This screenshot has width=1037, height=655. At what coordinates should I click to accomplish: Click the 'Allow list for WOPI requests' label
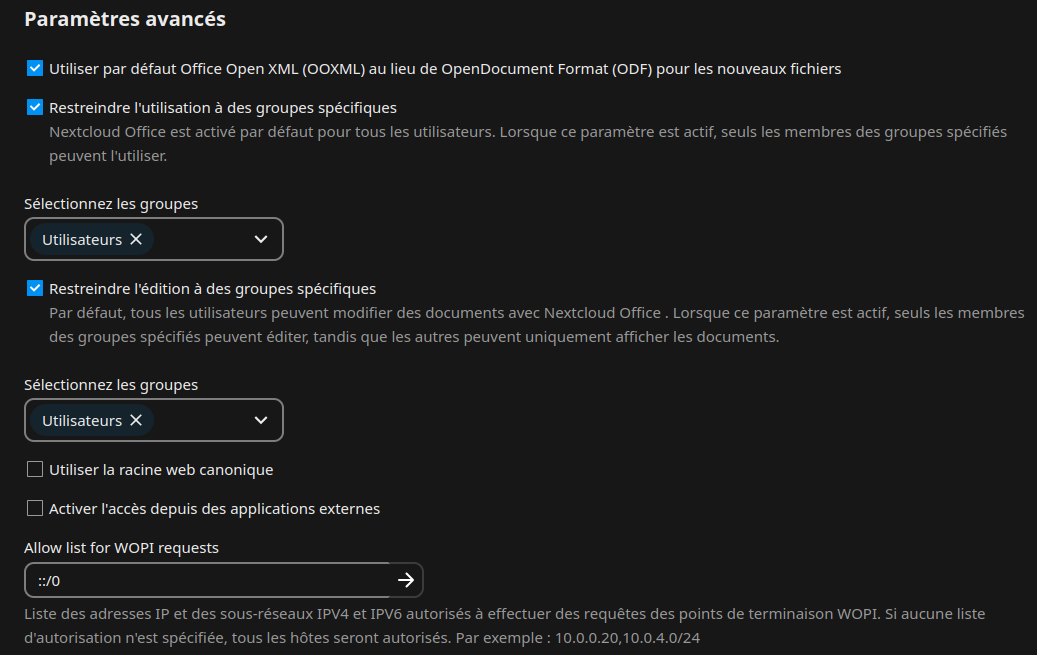tap(121, 548)
